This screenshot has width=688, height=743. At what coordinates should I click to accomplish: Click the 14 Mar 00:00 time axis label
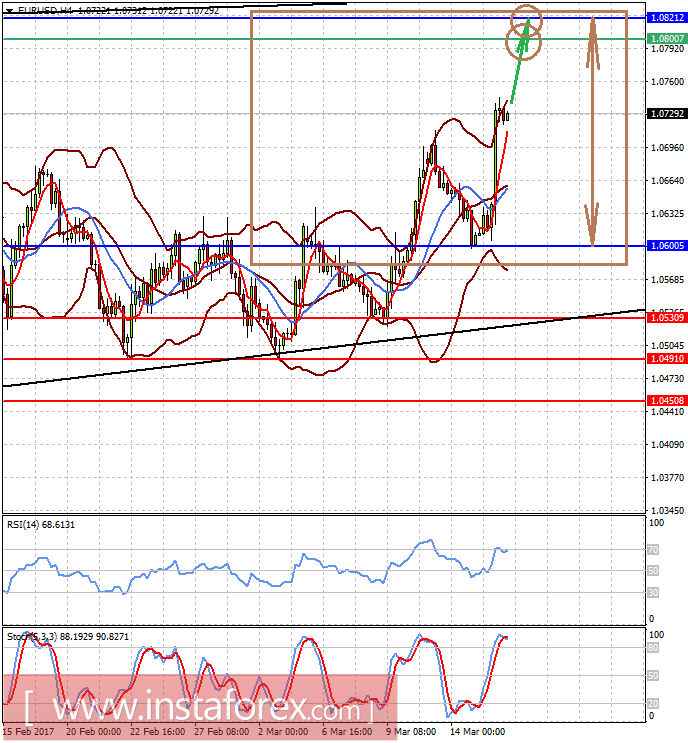[x=477, y=732]
